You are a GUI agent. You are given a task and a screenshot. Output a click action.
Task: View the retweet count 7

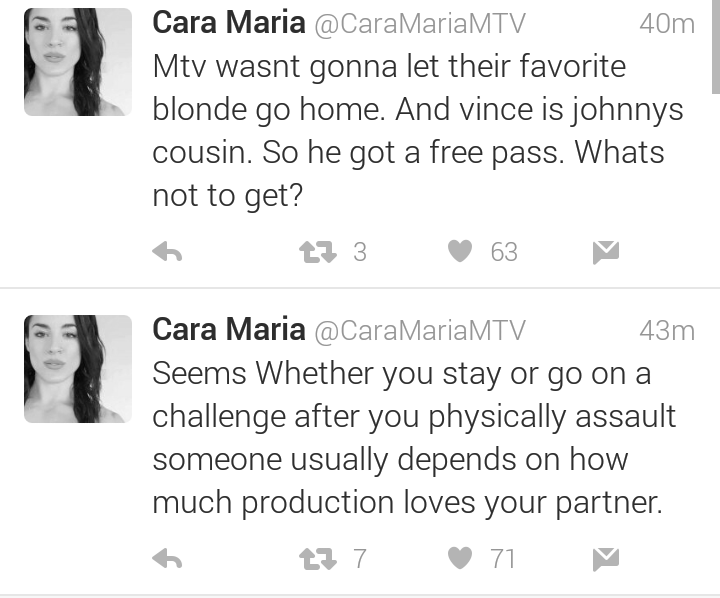click(x=360, y=559)
